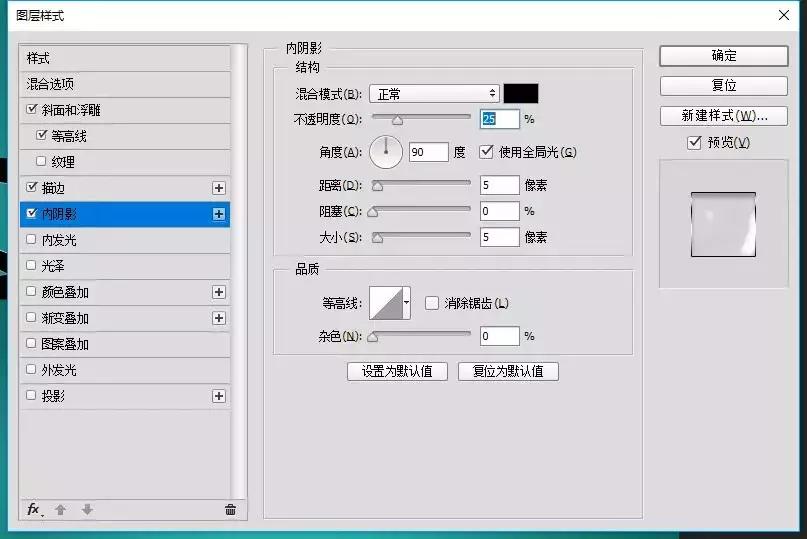Click the 杂色 slider handle
807x539 pixels.
[373, 338]
